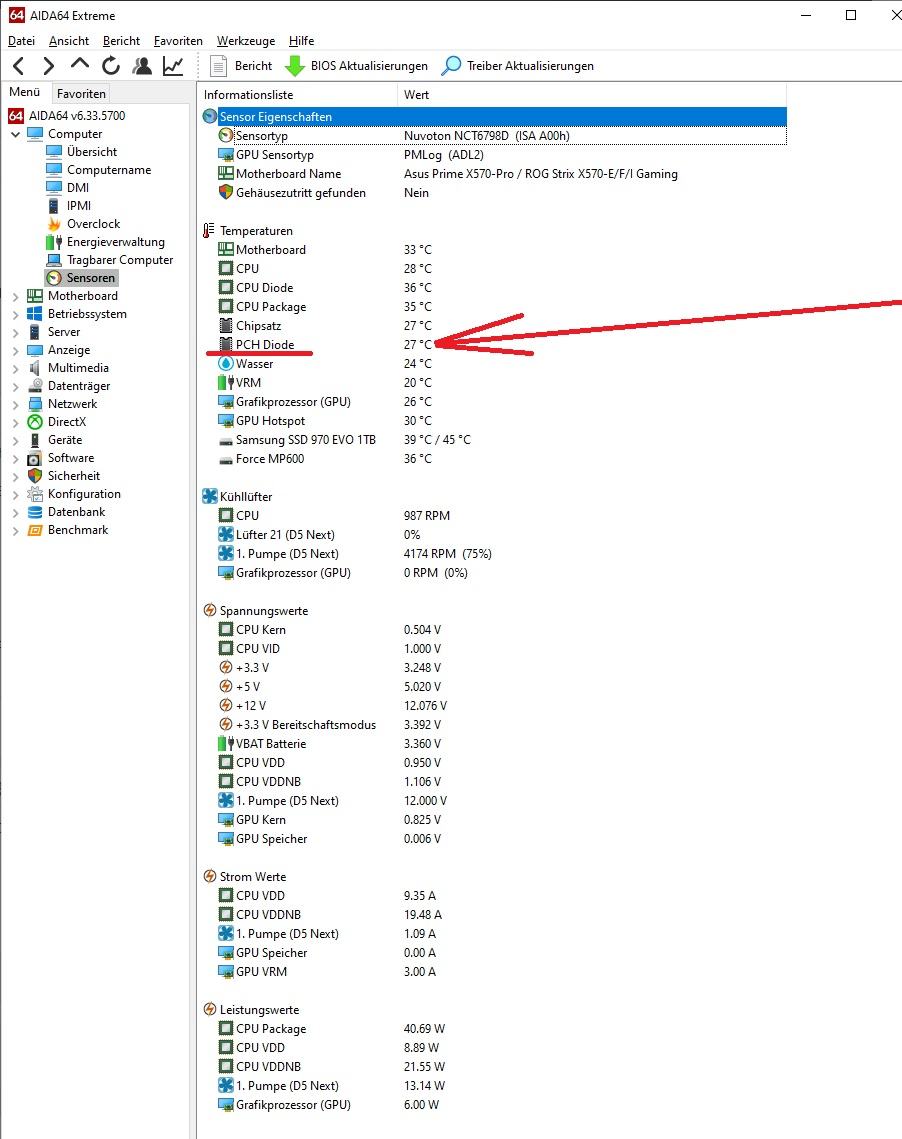This screenshot has height=1139, width=902.
Task: Click the Sicherheit shield icon
Action: [x=35, y=476]
